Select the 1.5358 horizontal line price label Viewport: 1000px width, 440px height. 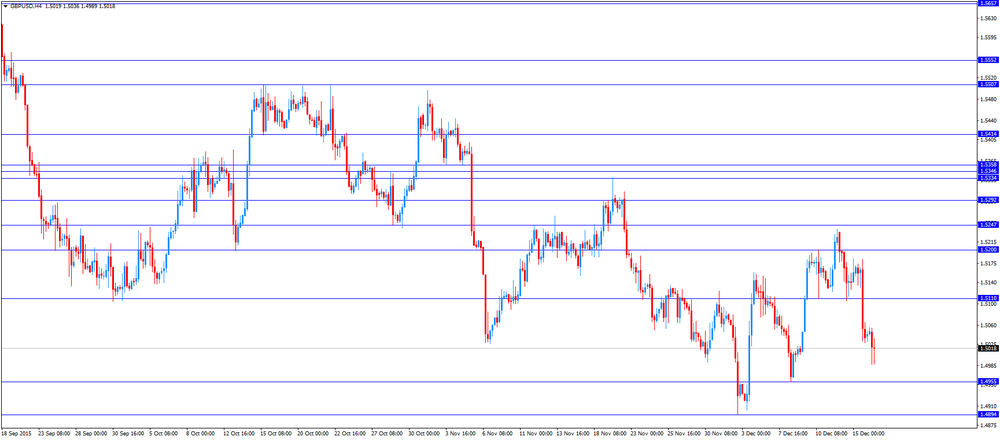click(x=988, y=165)
